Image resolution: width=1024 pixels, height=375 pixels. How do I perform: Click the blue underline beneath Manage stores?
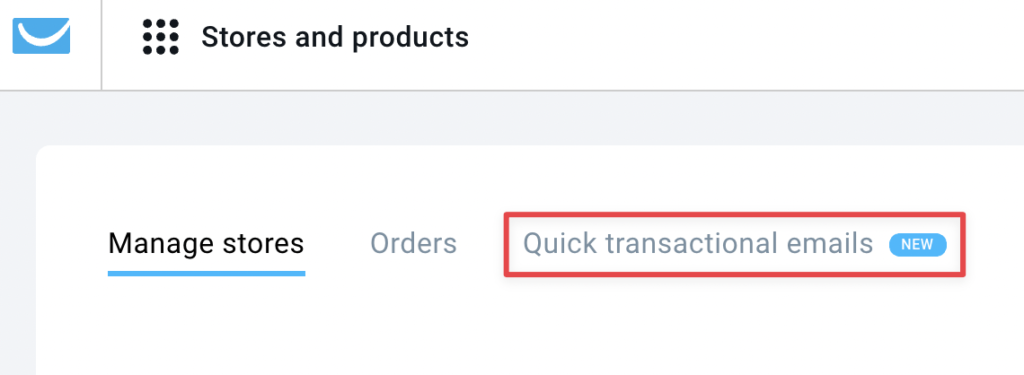[x=206, y=273]
